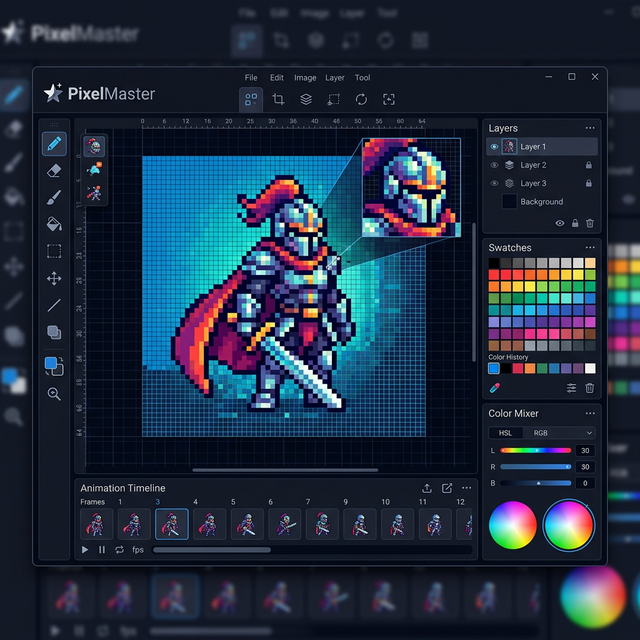Click the rainbow L slider in Color Mixer
The width and height of the screenshot is (640, 640).
(x=536, y=451)
